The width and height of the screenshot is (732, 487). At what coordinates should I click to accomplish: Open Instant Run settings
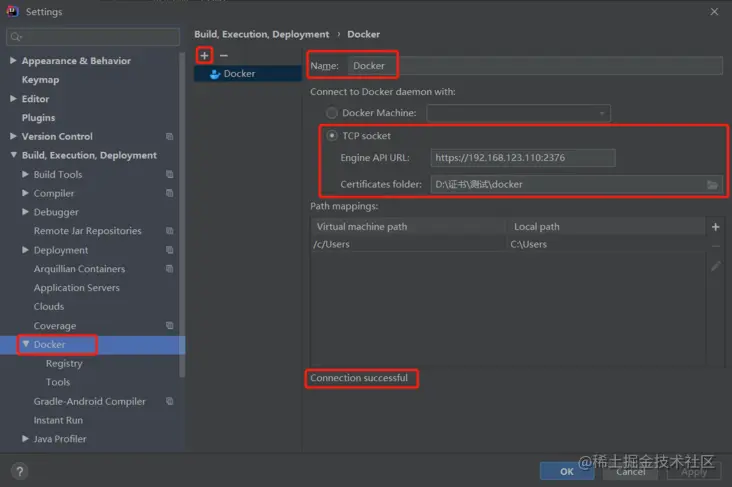pyautogui.click(x=58, y=420)
